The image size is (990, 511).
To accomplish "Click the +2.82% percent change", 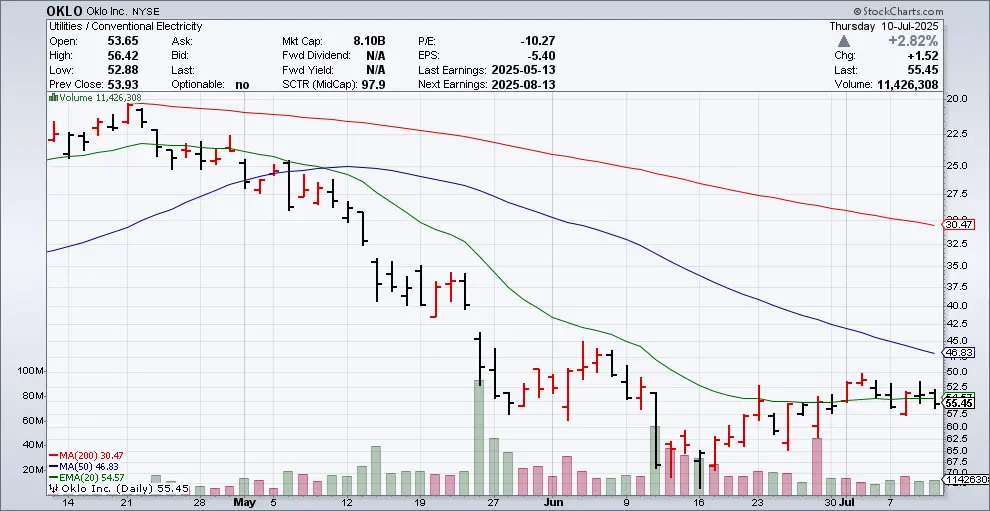I will tap(914, 41).
